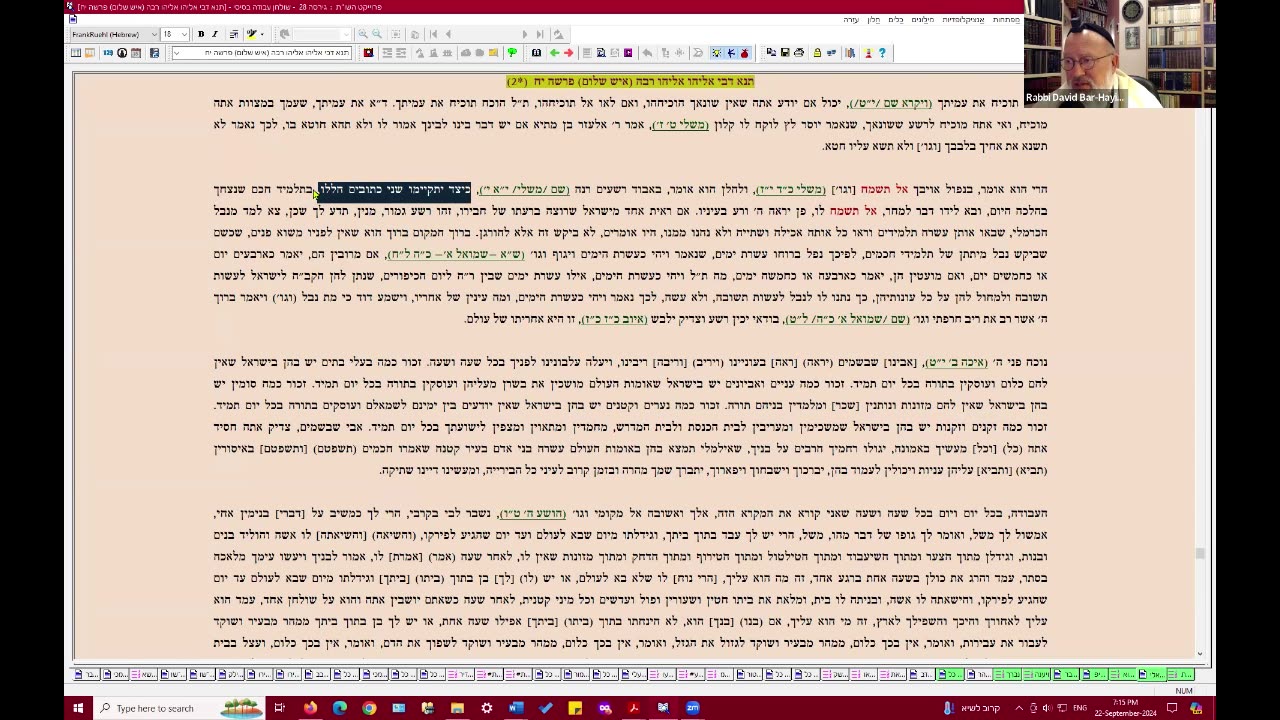
Task: Open the Windows Start menu
Action: [x=77, y=708]
